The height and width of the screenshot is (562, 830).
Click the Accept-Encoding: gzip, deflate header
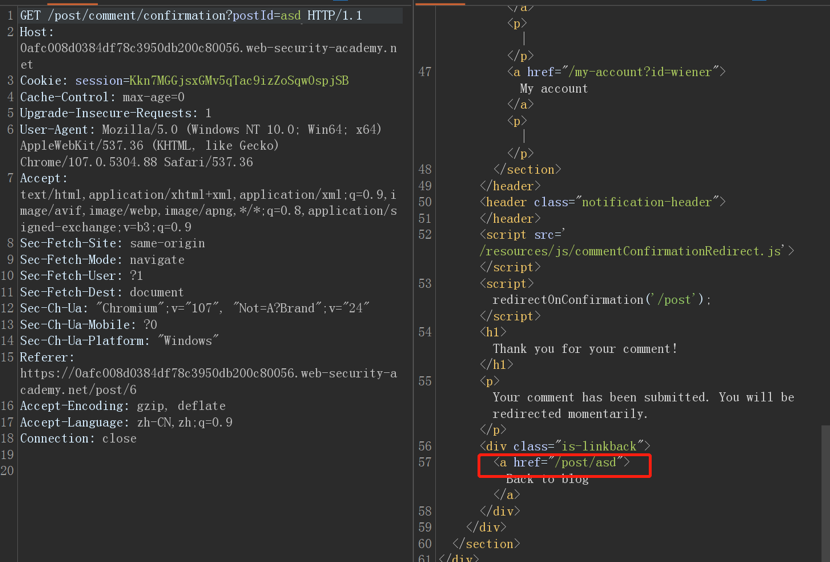coord(123,406)
